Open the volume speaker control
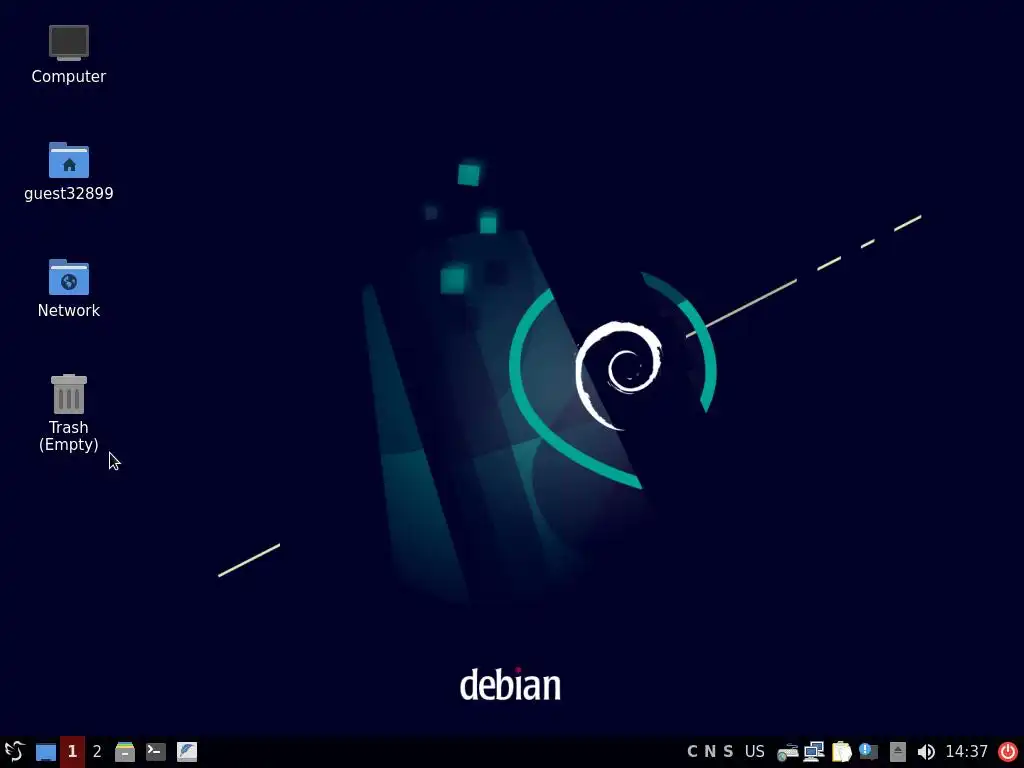The height and width of the screenshot is (768, 1024). pos(925,752)
